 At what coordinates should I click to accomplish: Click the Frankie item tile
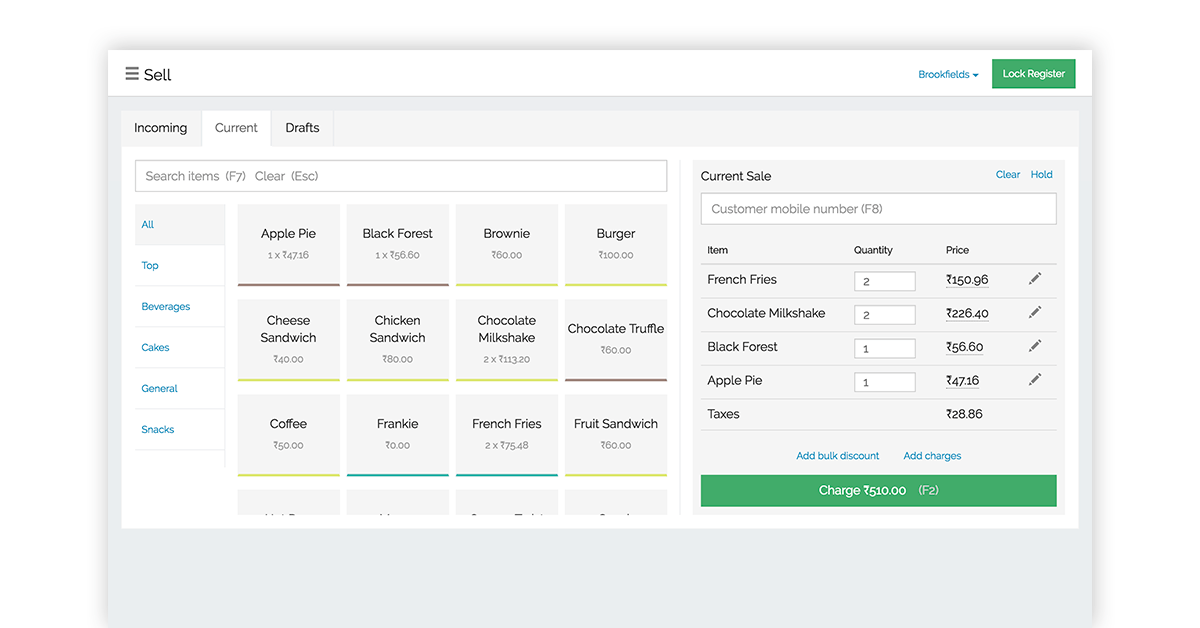(398, 435)
